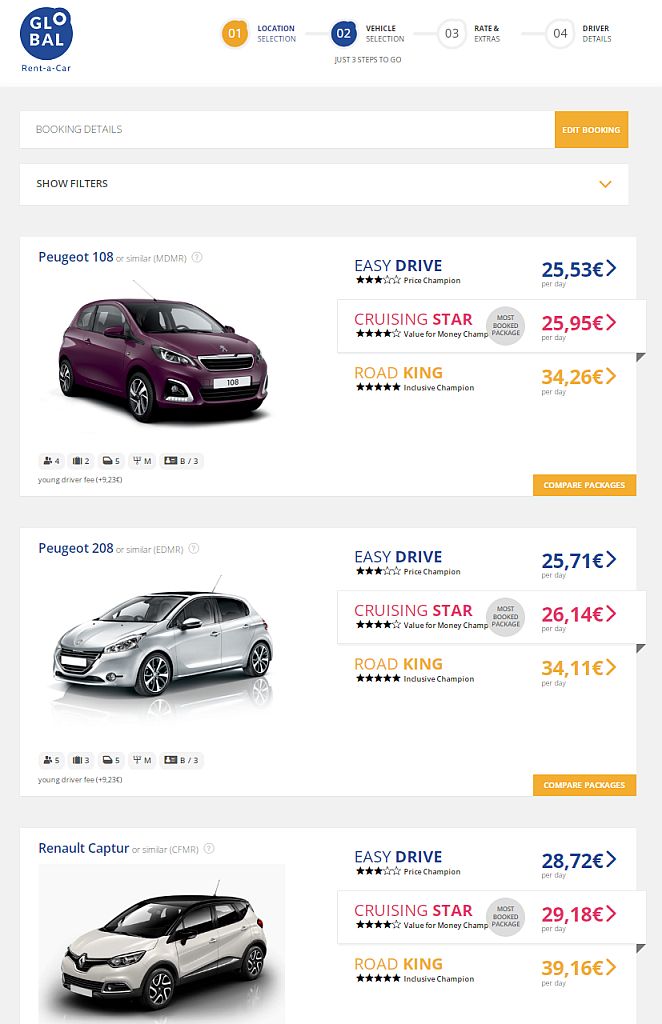Image resolution: width=662 pixels, height=1024 pixels.
Task: Select the EASY DRIVE package for Renault Captur
Action: click(x=398, y=856)
